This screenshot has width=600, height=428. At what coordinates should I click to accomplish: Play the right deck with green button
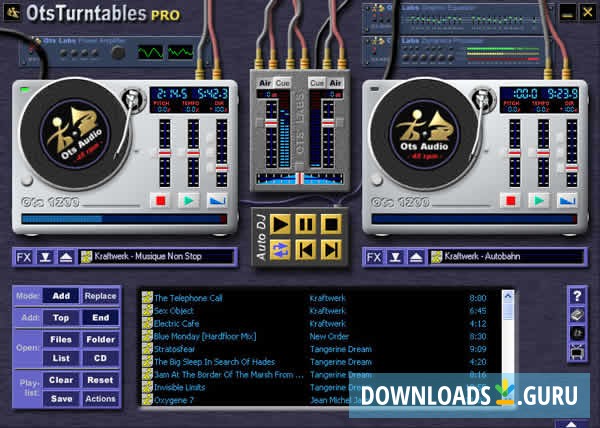(x=539, y=200)
